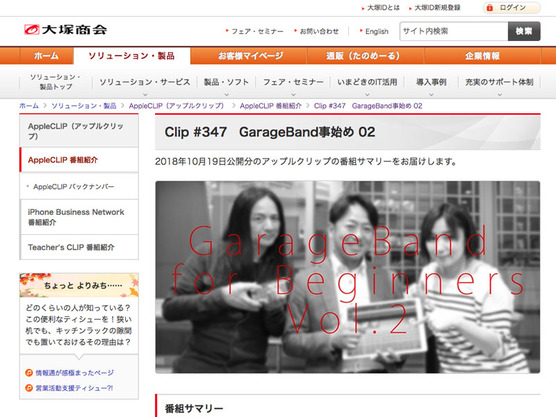Click the 2018年10月19日公開分 summary text
Image resolution: width=556 pixels, height=417 pixels.
pos(305,162)
